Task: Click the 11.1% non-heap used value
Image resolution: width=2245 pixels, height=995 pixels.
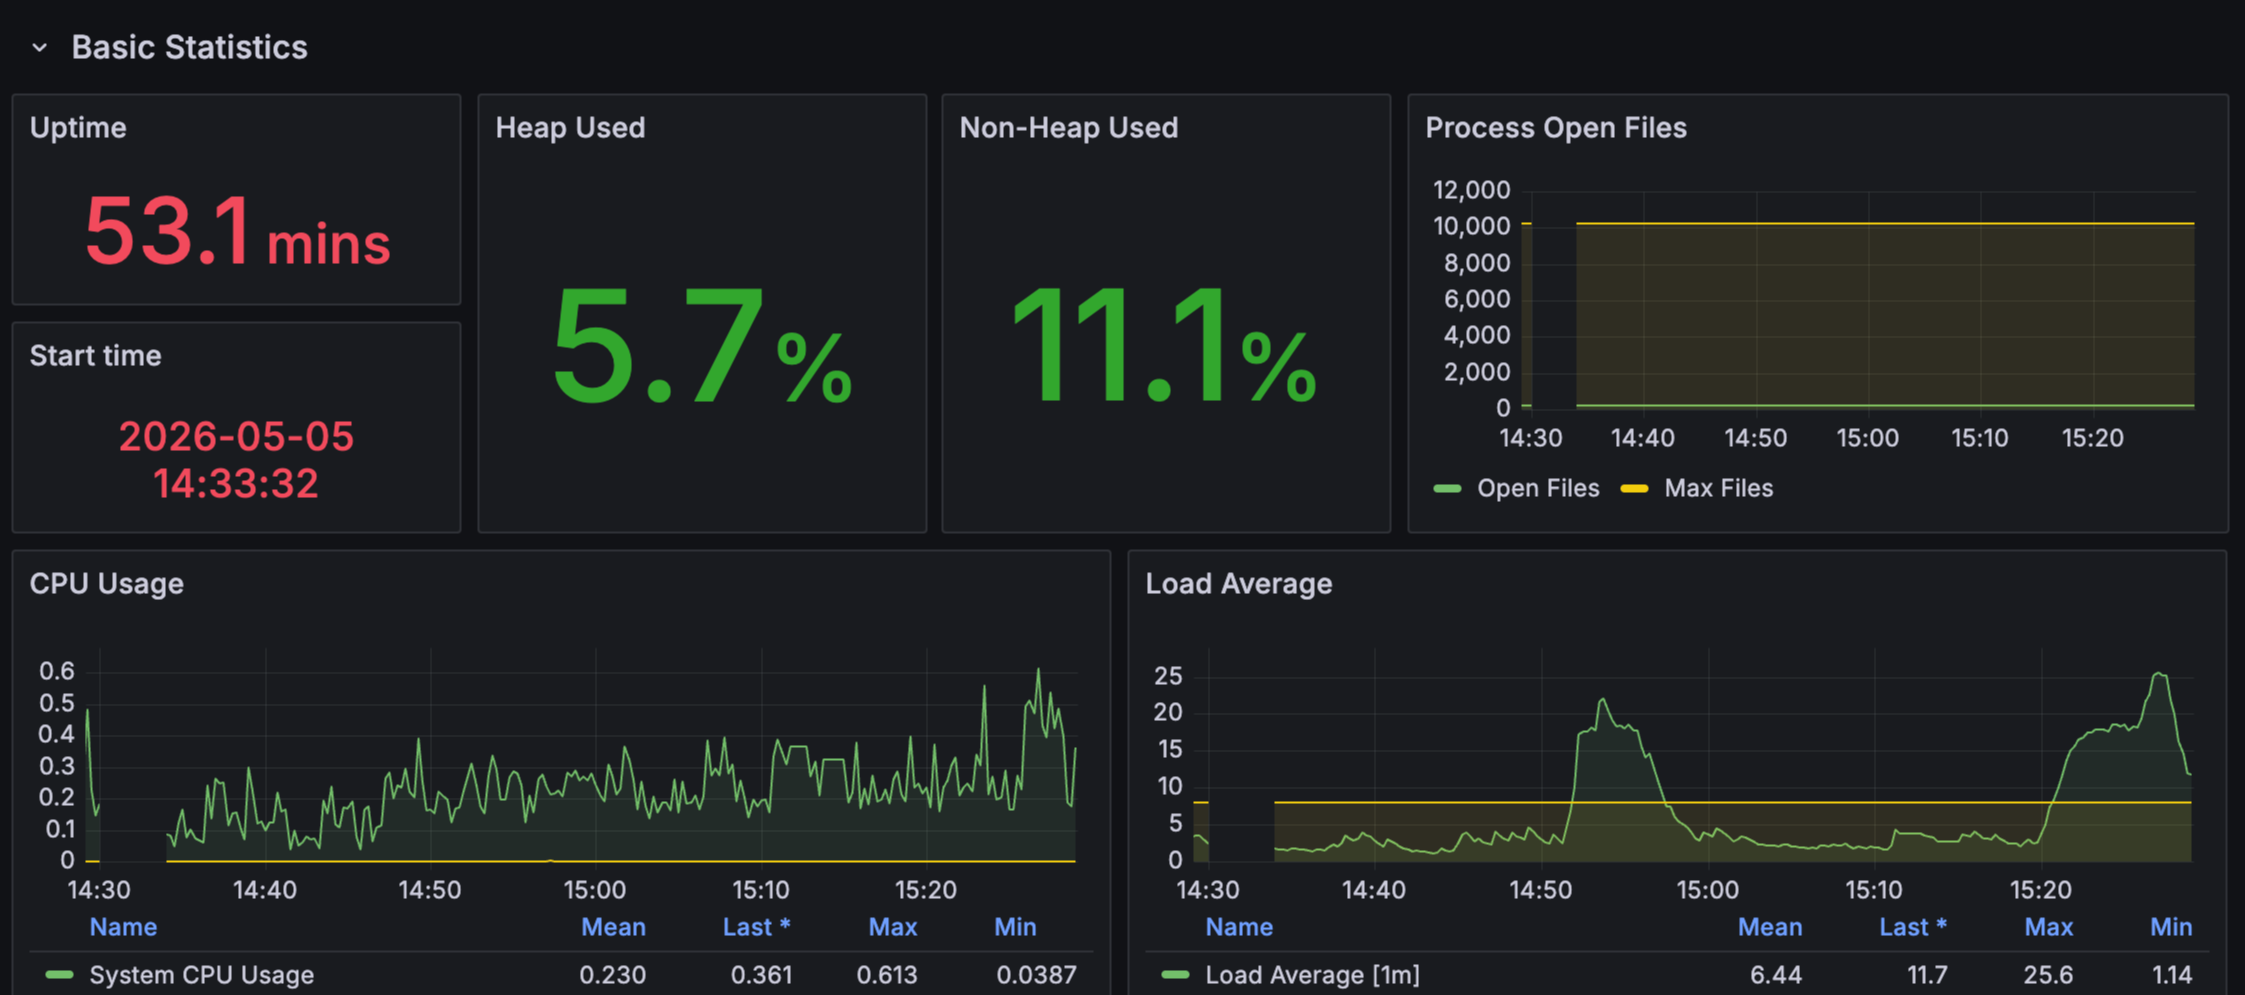Action: point(1164,346)
